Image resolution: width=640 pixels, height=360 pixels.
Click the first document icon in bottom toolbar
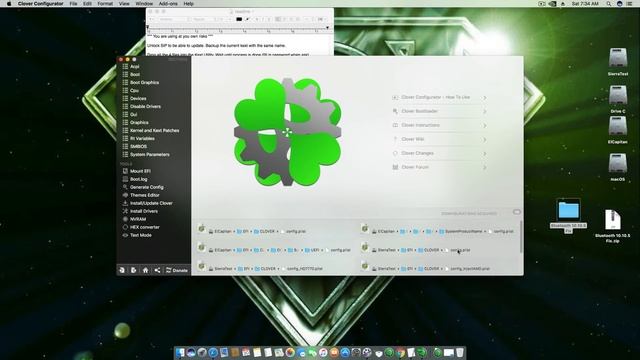122,270
